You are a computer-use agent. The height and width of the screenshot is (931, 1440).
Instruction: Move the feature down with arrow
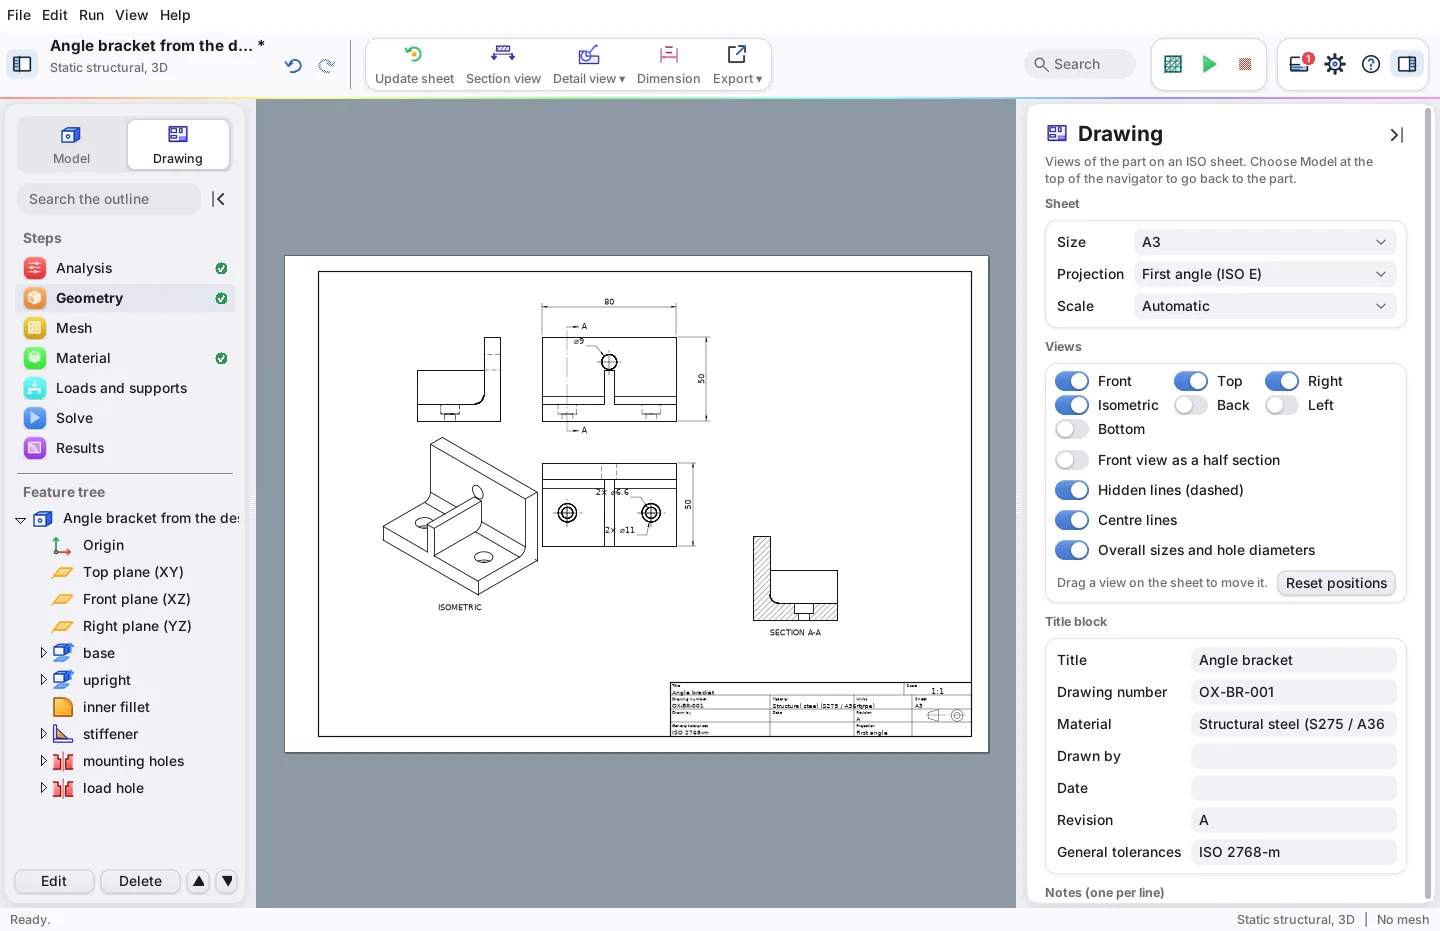pos(228,881)
